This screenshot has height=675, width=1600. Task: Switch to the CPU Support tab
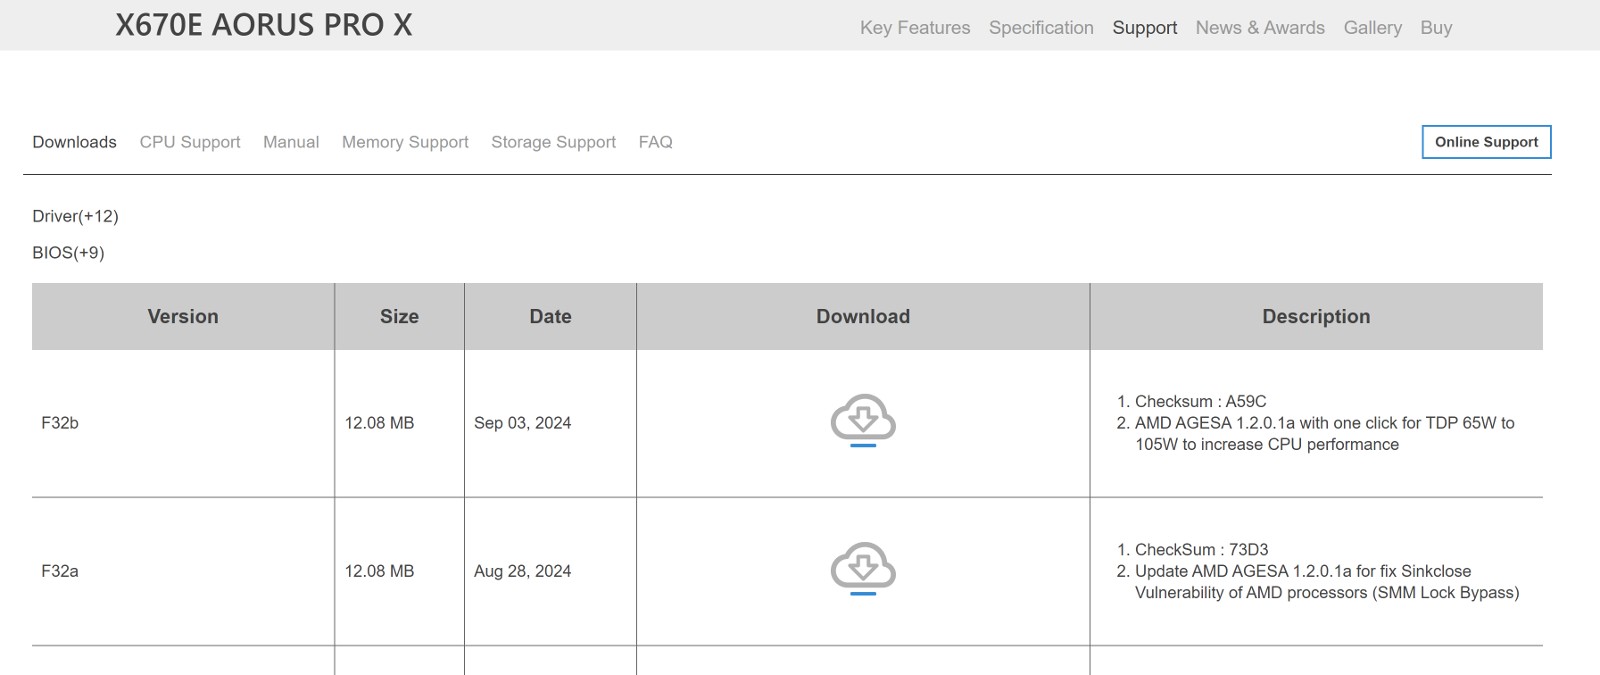pos(190,142)
